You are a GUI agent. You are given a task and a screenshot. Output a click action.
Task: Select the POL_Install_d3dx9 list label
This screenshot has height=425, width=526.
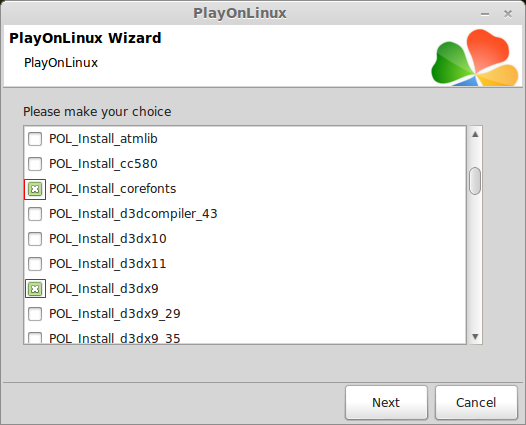point(104,289)
